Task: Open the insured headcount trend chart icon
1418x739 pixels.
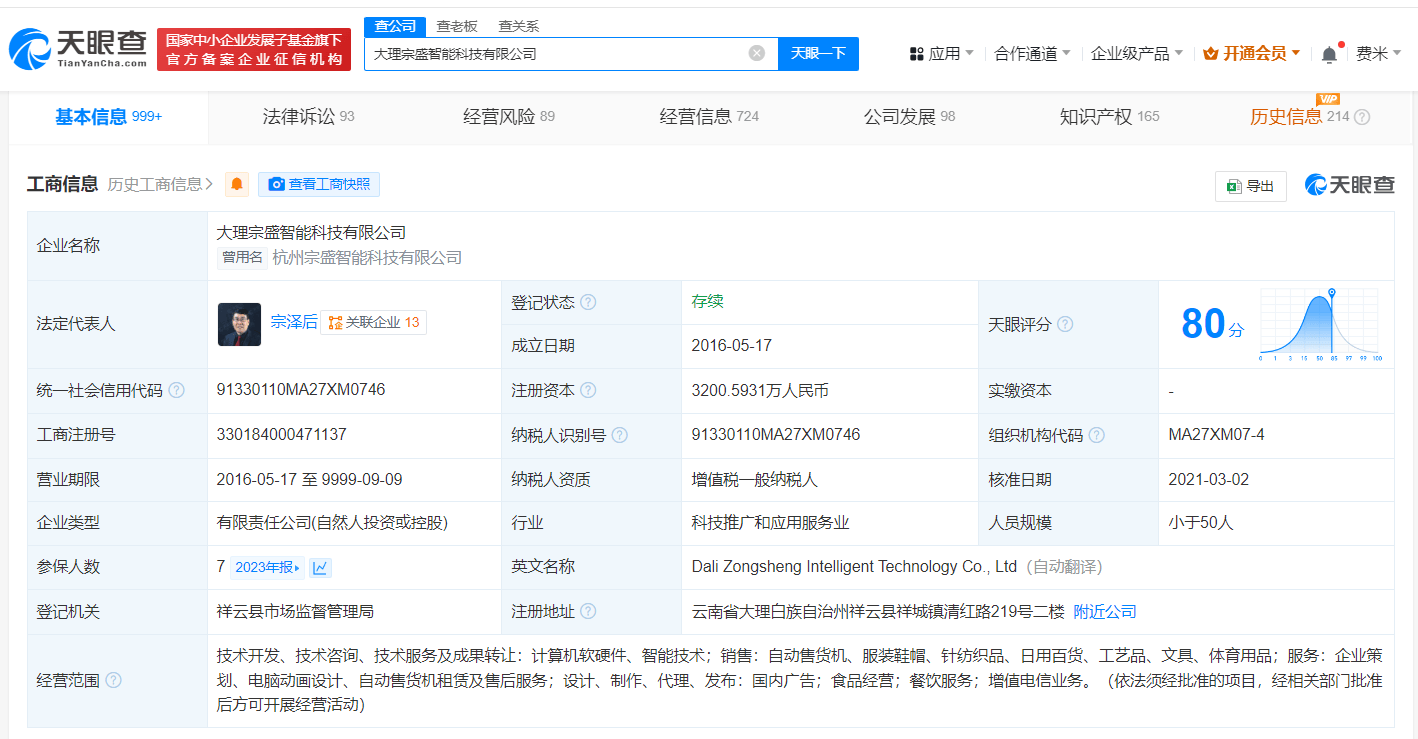Action: [320, 567]
